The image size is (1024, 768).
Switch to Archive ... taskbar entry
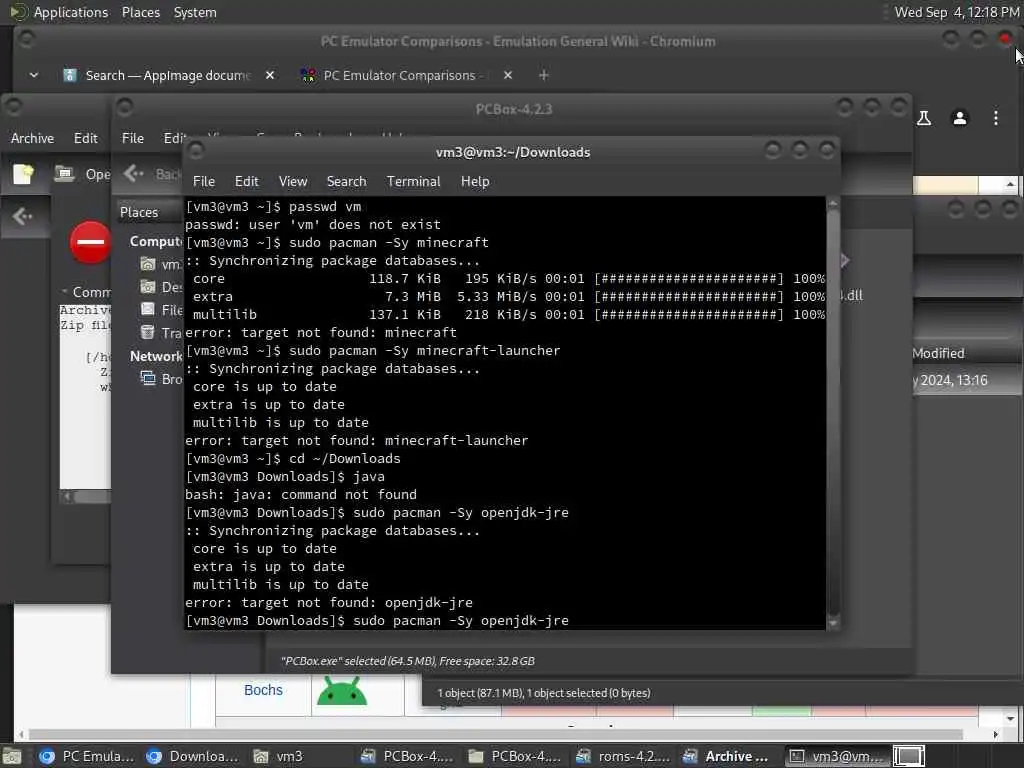[x=726, y=756]
